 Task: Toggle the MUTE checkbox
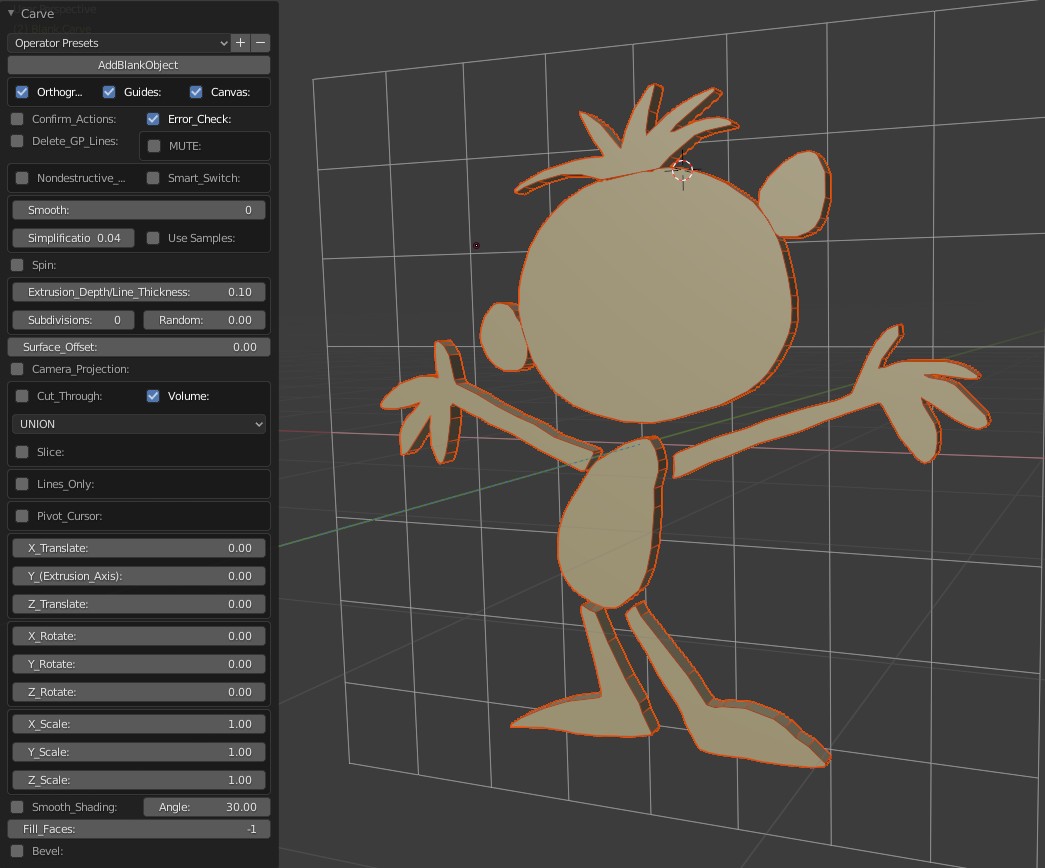(154, 146)
